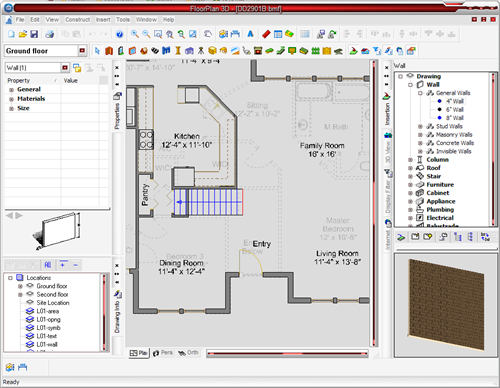Click the filter funnel icon in toolbar

(x=377, y=51)
